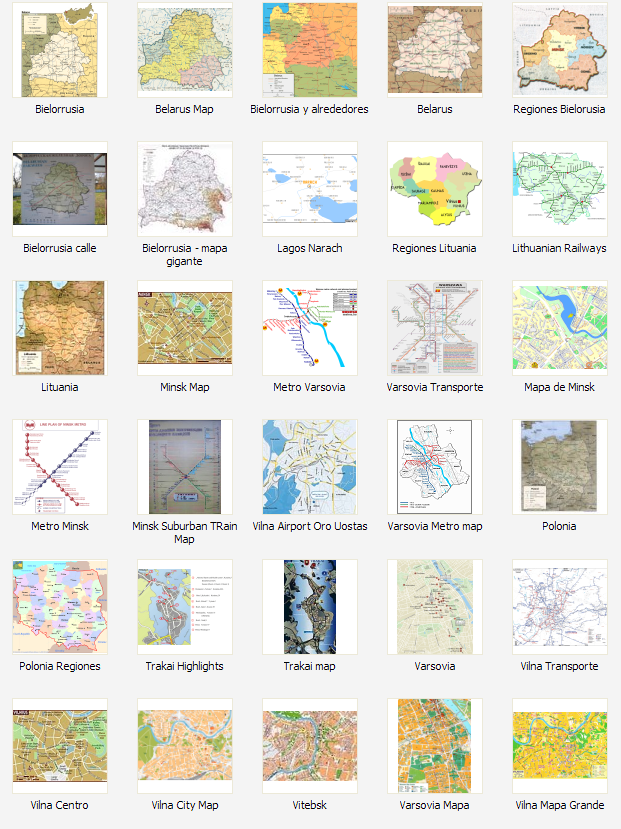Click the Vilna Airport Oro Uostas thumbnail
This screenshot has height=829, width=621.
tap(309, 466)
